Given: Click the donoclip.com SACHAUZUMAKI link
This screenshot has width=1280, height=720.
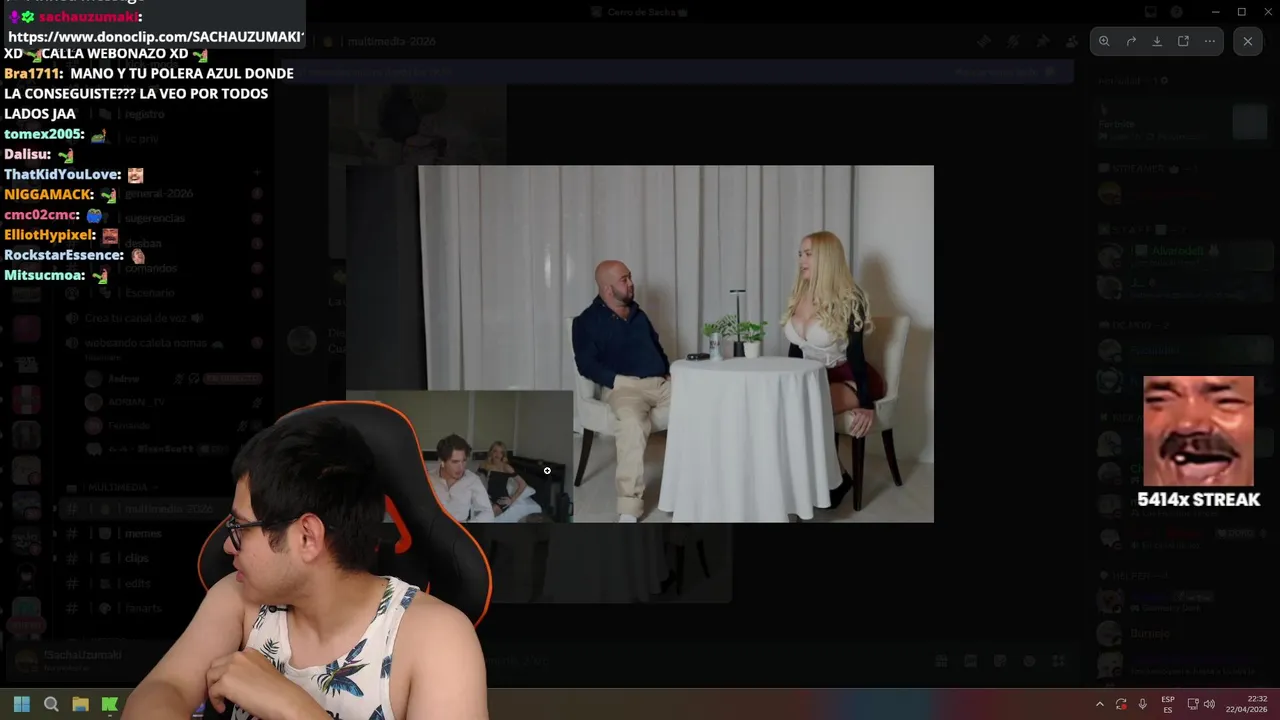Looking at the screenshot, I should pyautogui.click(x=154, y=36).
